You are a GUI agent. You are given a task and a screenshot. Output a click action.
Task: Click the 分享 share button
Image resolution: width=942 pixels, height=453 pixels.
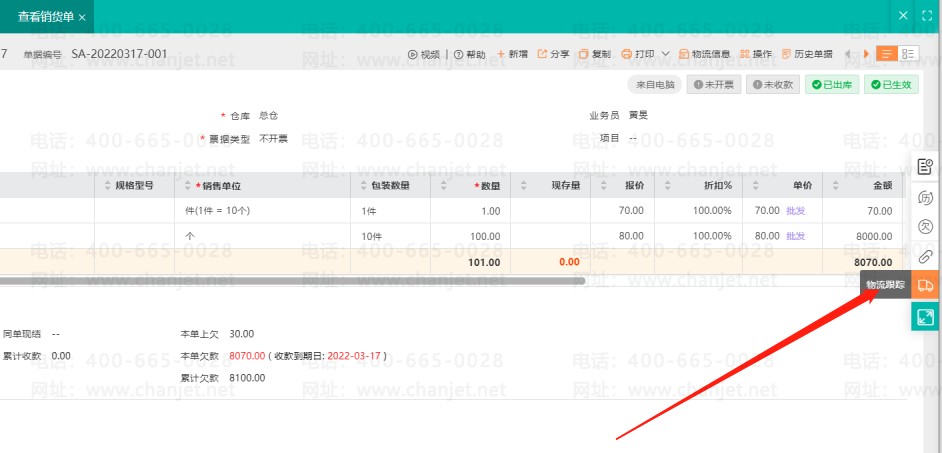(x=553, y=54)
